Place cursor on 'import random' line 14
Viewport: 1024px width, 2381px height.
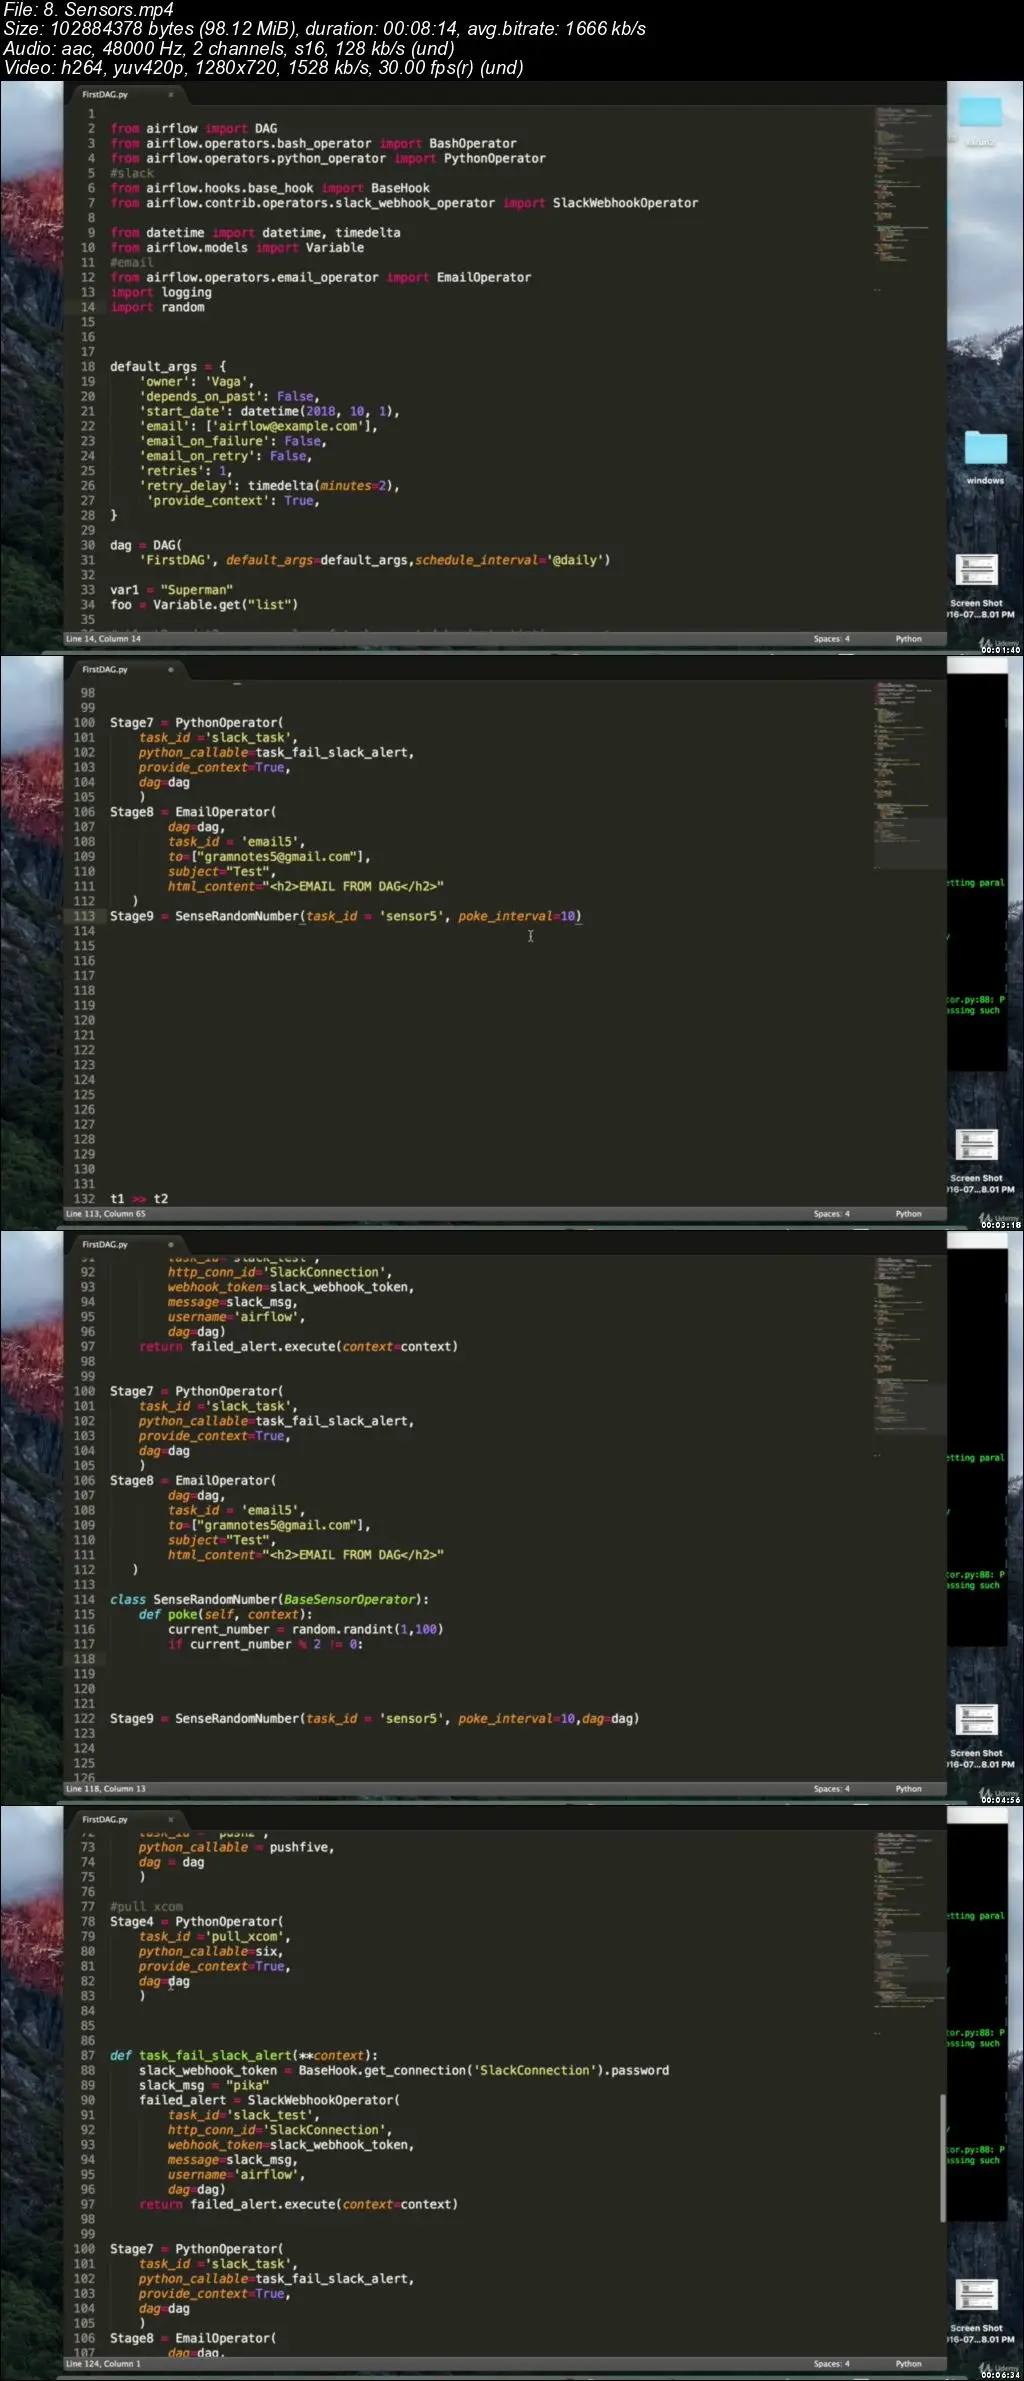(157, 308)
